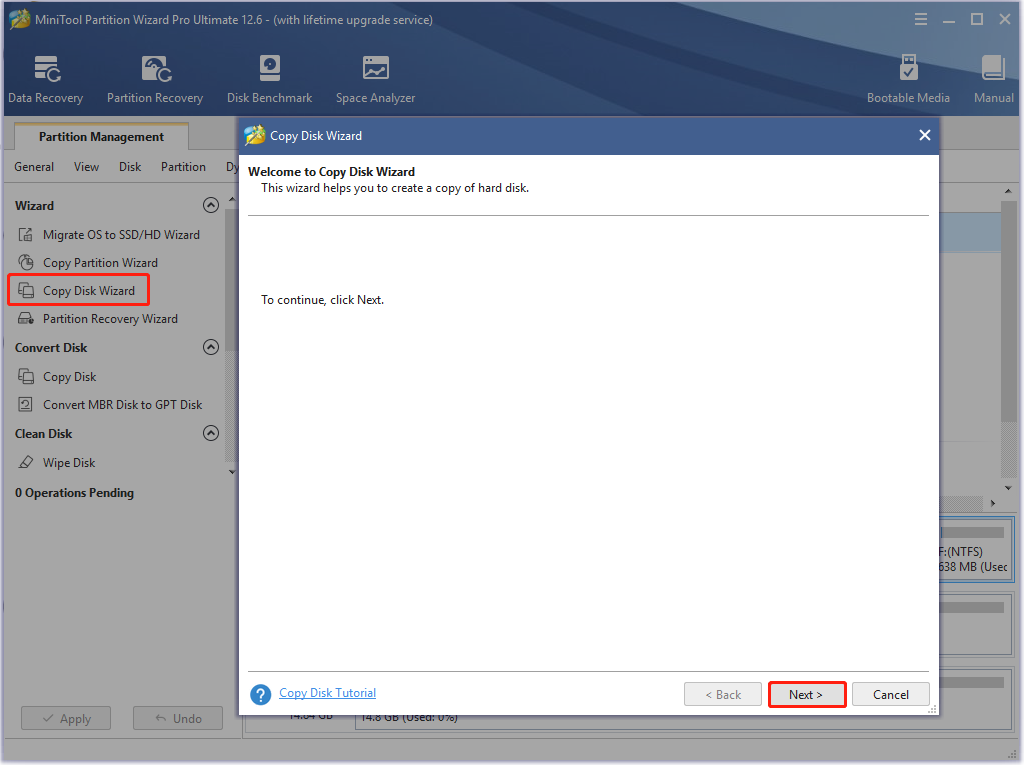Collapse the Convert Disk section
Screen dimensions: 1025x767
pos(210,347)
